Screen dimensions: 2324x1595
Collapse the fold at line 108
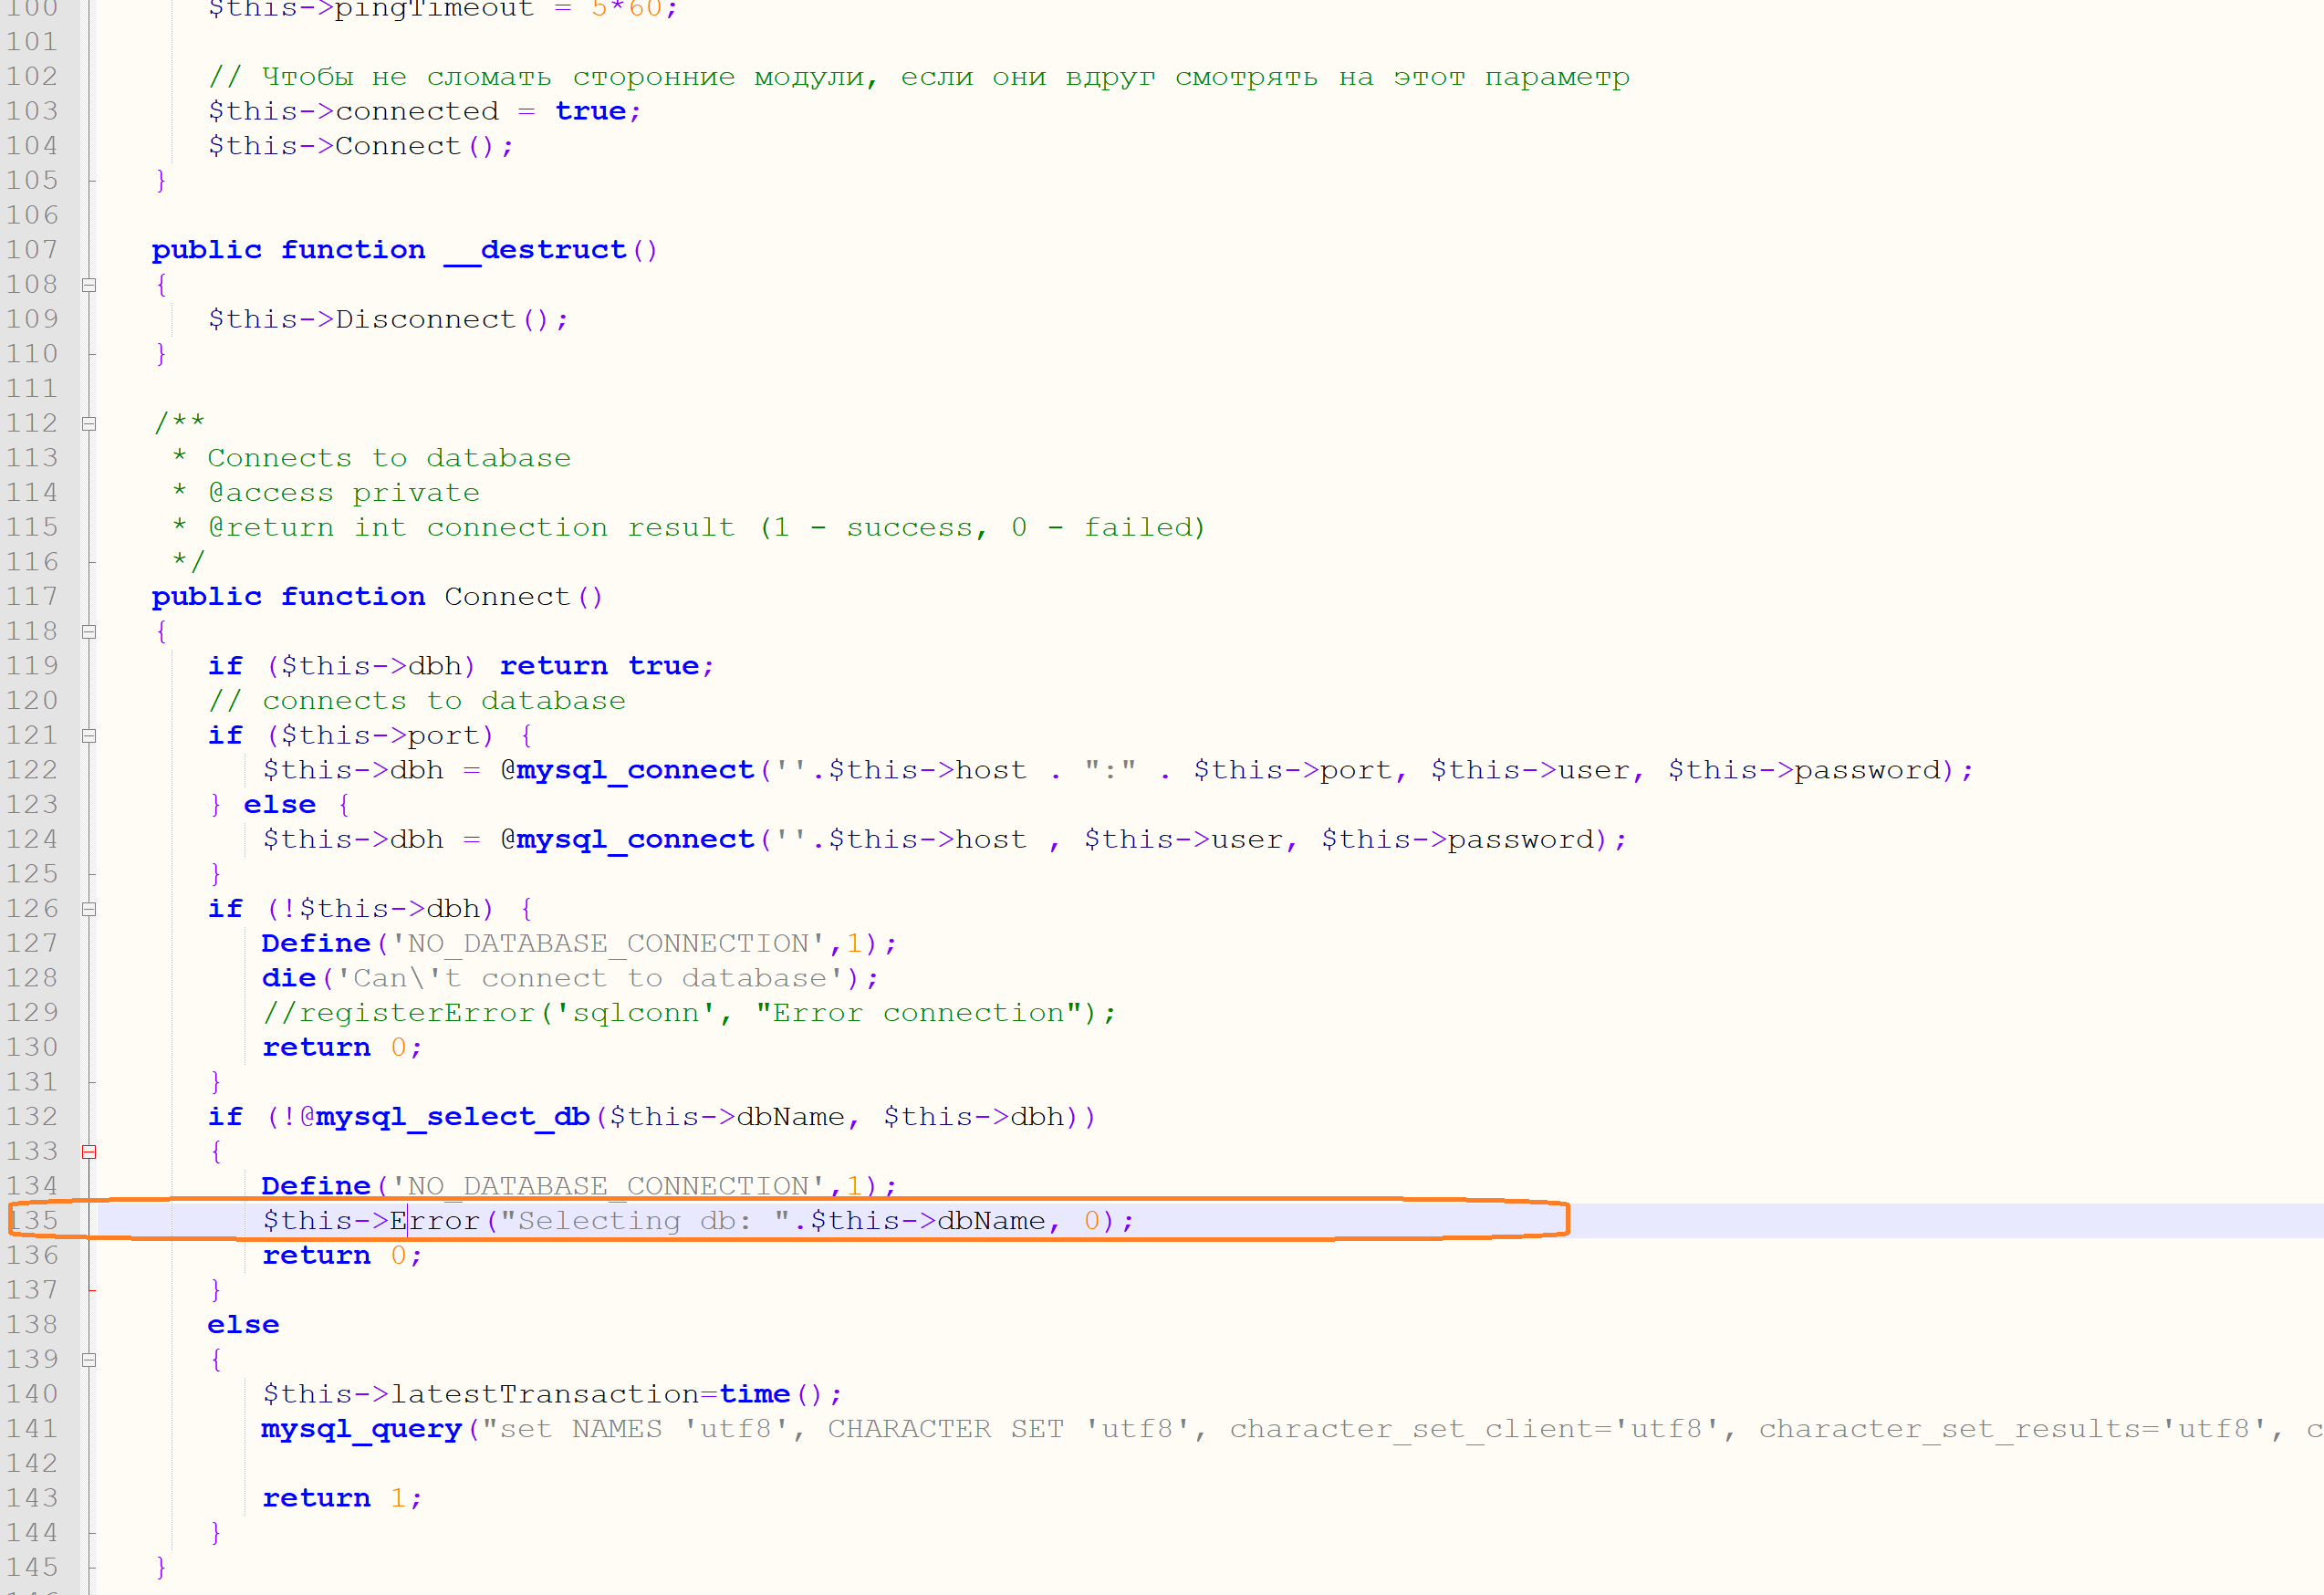tap(89, 285)
